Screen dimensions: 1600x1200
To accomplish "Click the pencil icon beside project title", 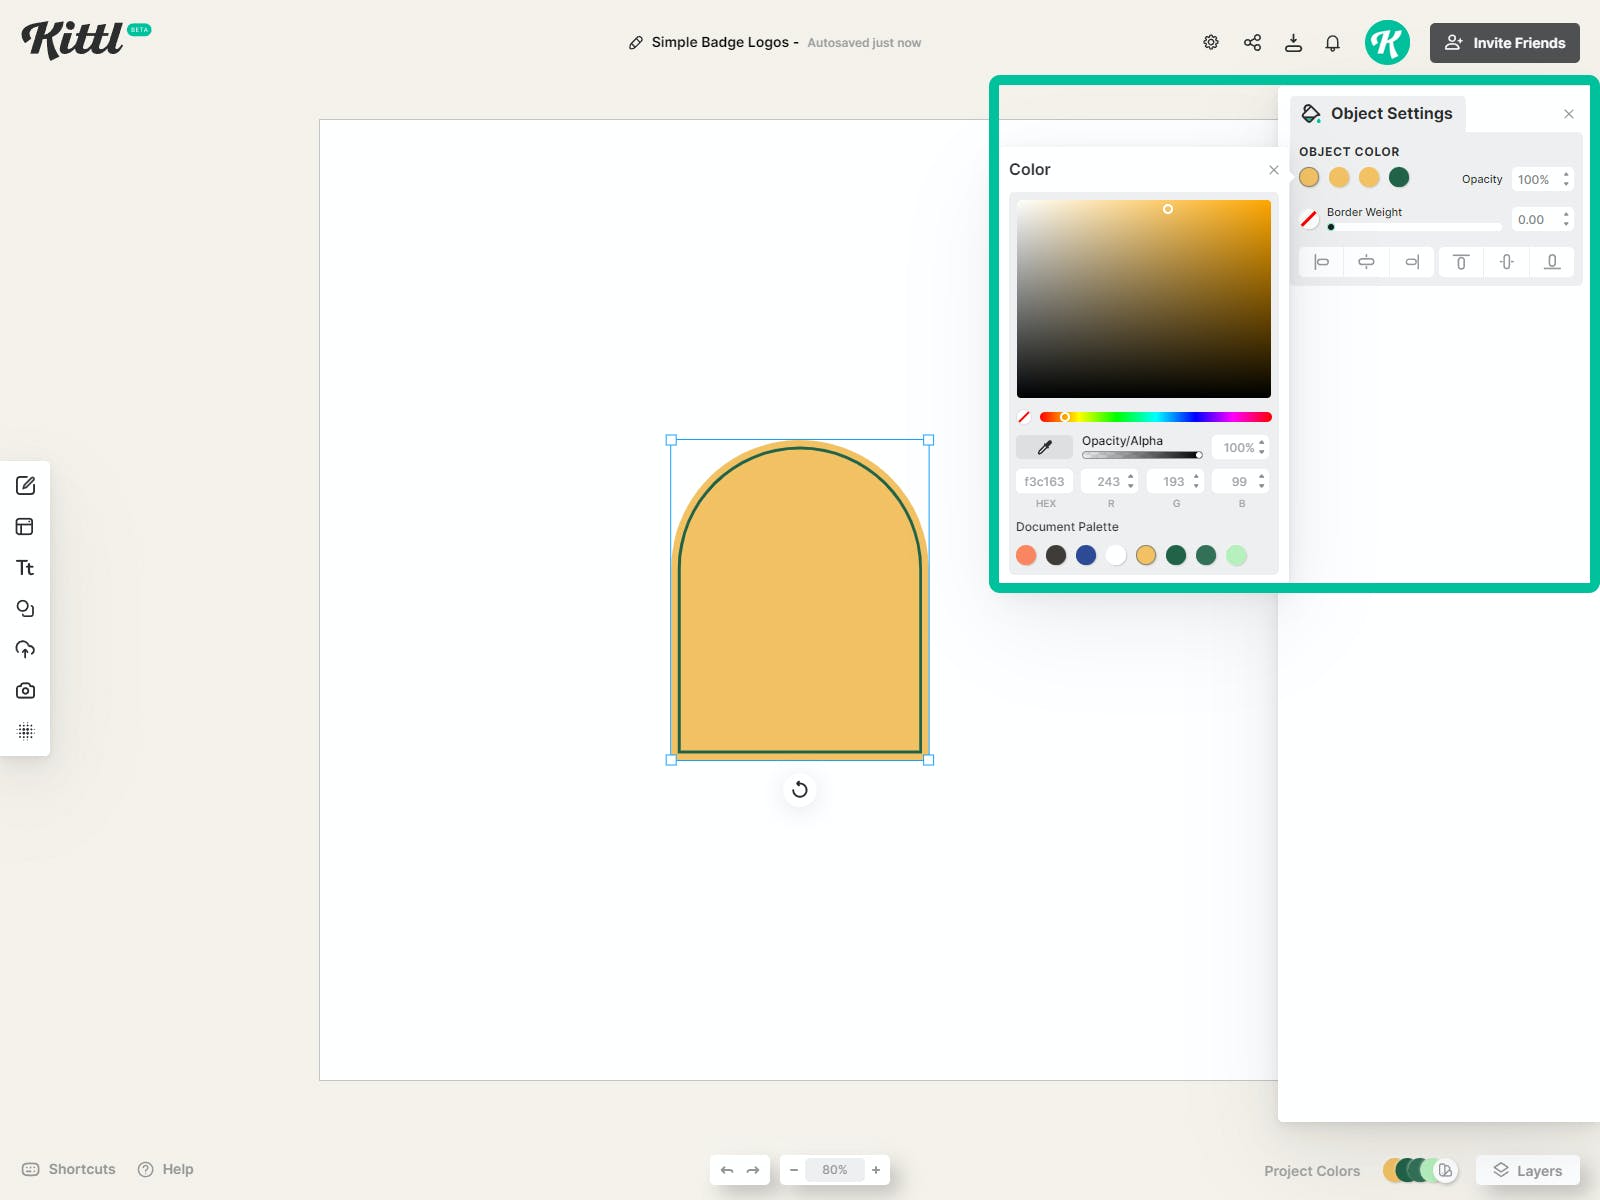I will (x=636, y=43).
